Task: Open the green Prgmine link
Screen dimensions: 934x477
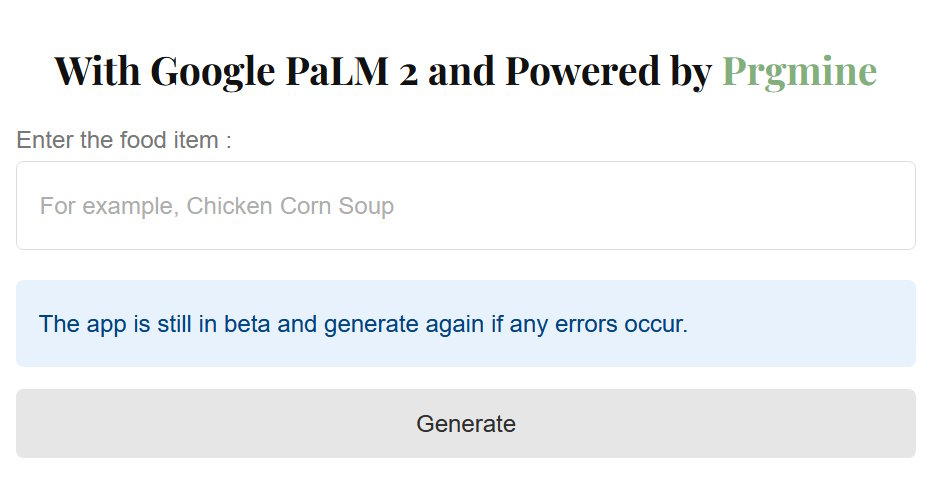Action: pos(799,71)
